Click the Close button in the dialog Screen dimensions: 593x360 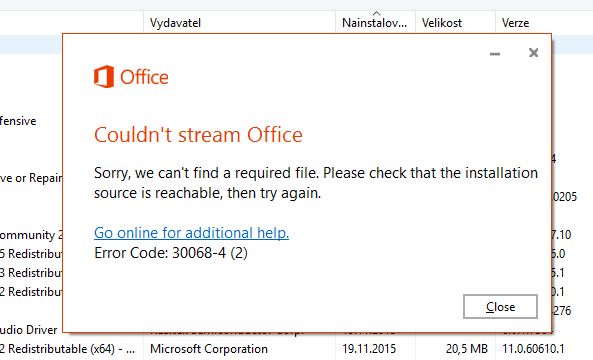tap(500, 307)
